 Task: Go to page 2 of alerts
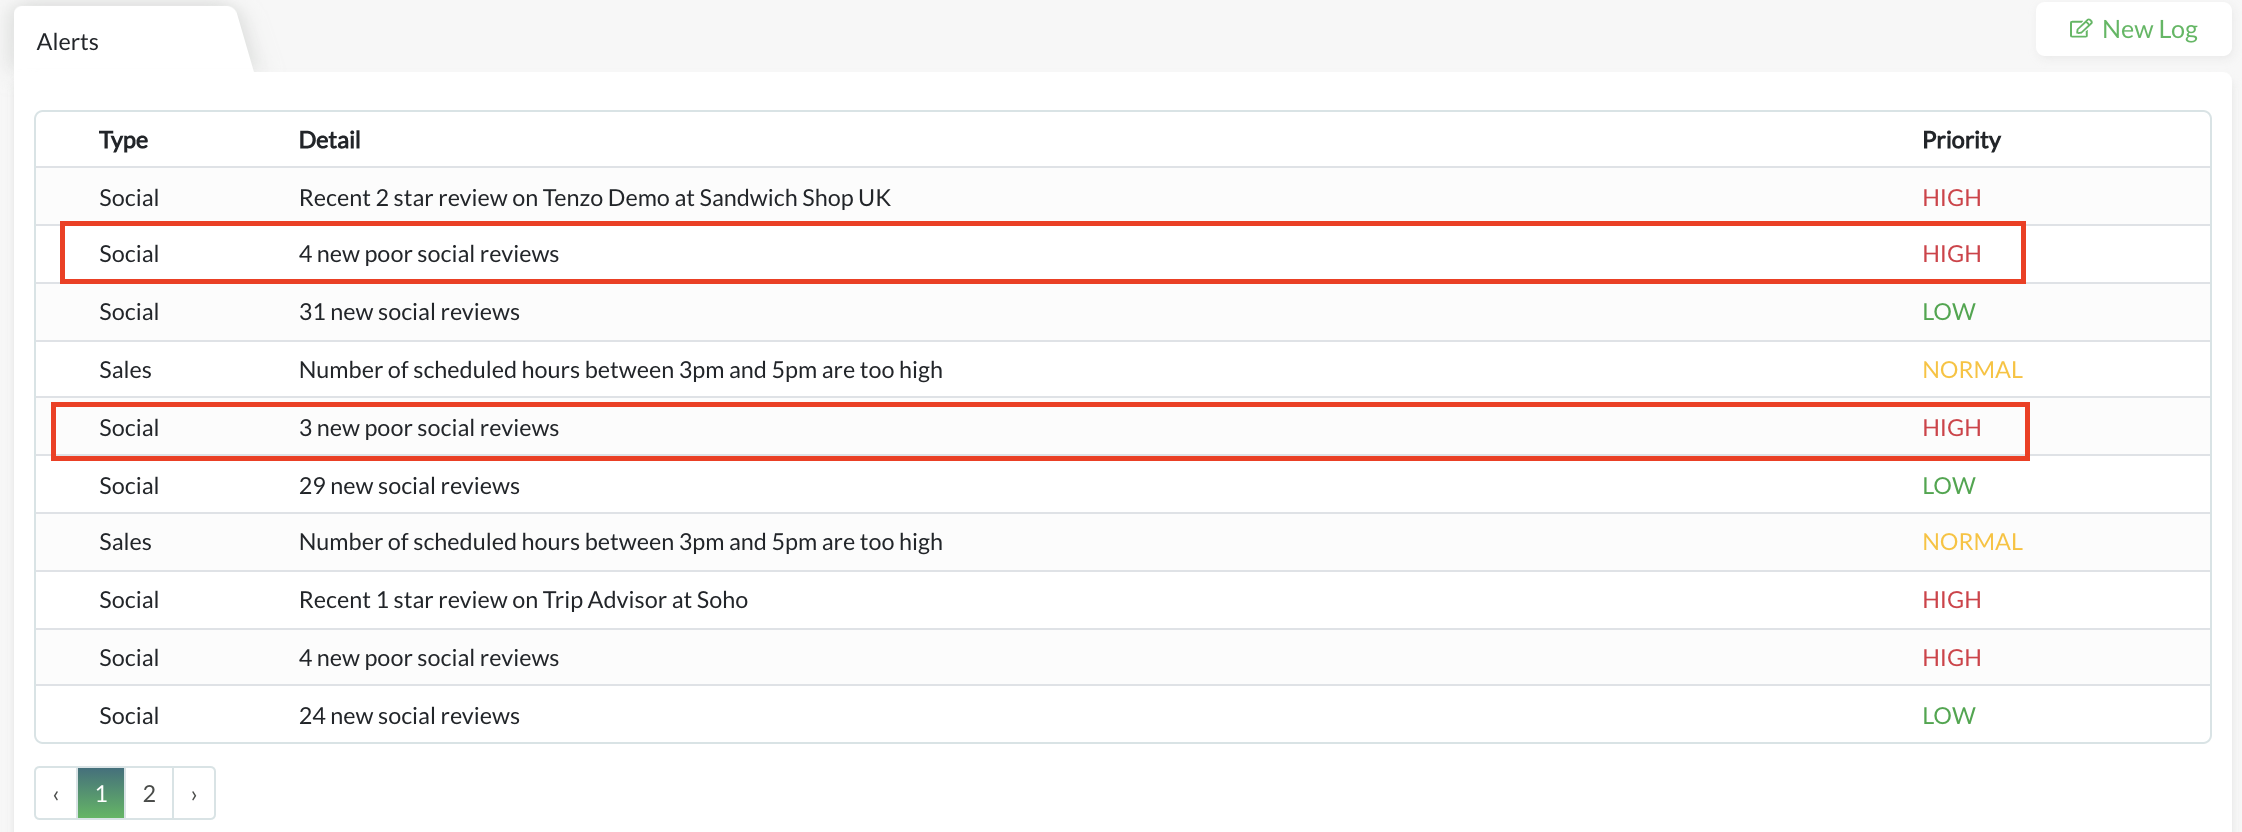149,794
